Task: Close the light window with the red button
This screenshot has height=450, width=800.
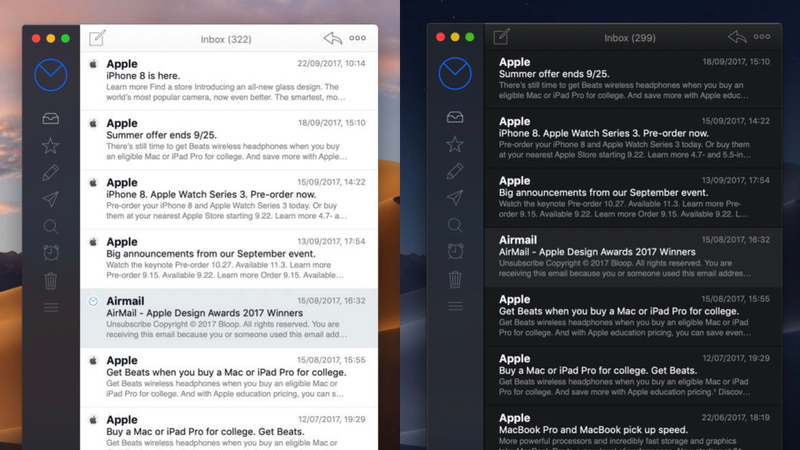Action: [x=36, y=38]
